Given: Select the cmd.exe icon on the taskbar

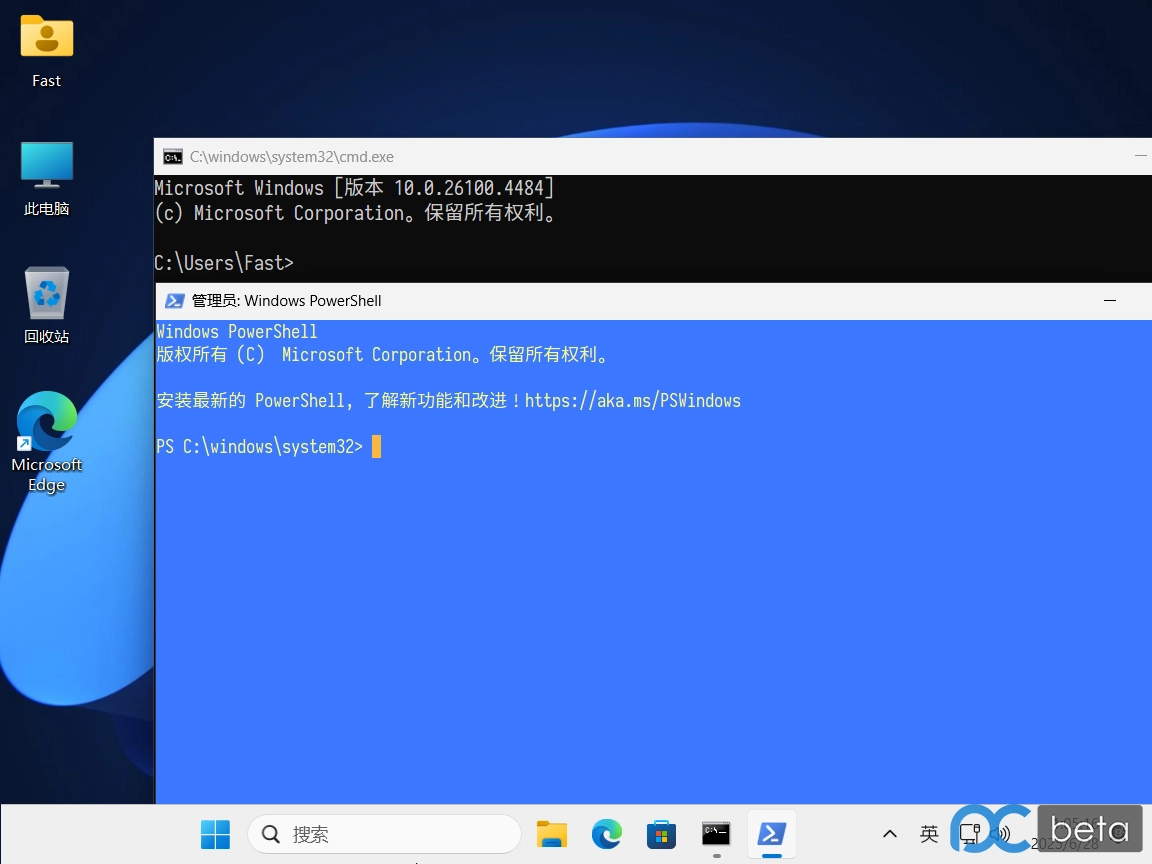Looking at the screenshot, I should tap(716, 834).
